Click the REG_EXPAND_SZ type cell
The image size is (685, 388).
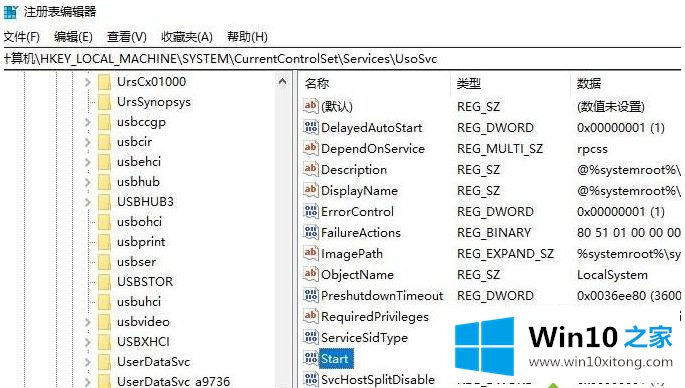click(505, 254)
